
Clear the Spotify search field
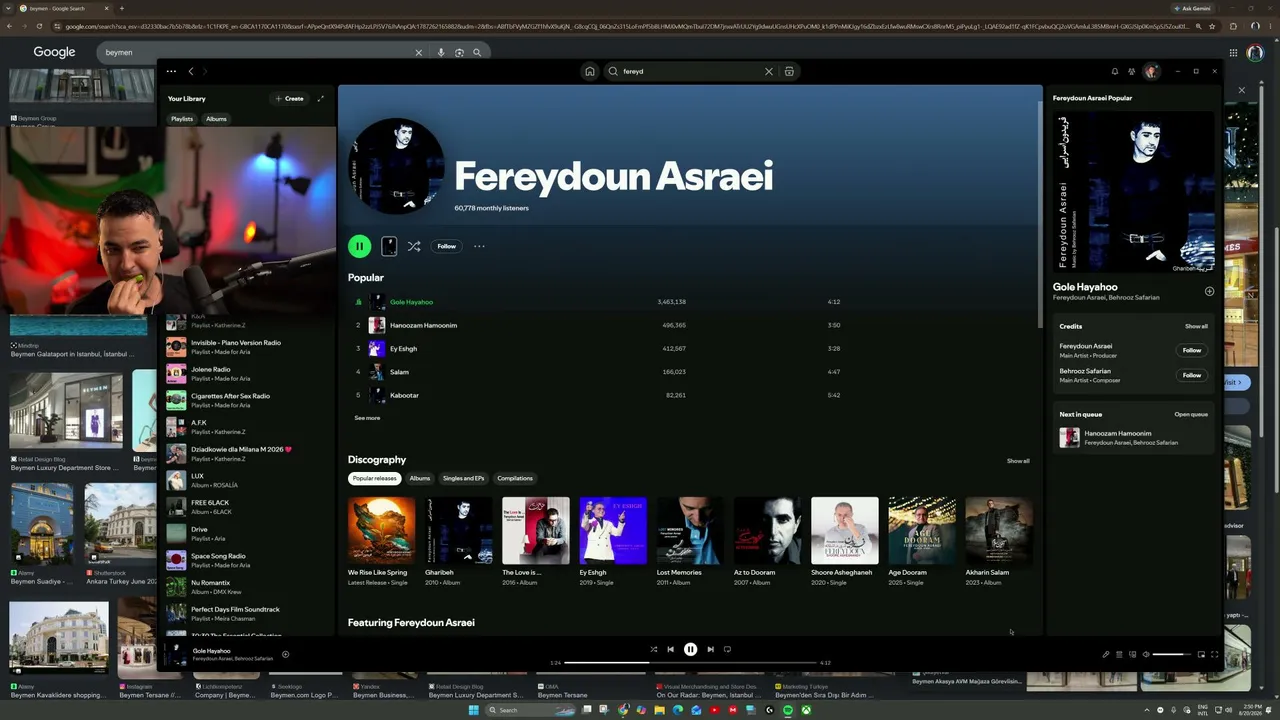coord(769,71)
